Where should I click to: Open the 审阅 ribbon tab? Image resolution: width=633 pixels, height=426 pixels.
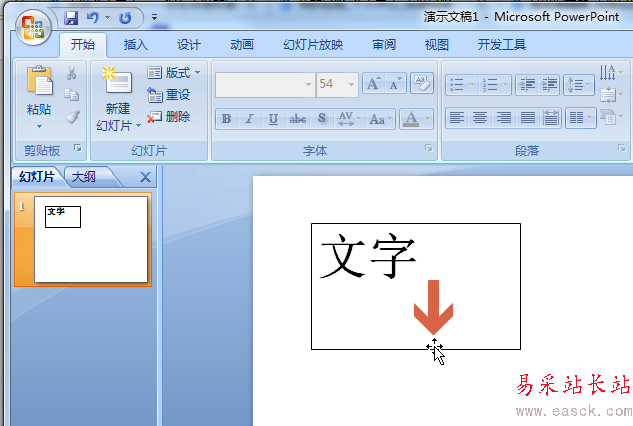[384, 44]
